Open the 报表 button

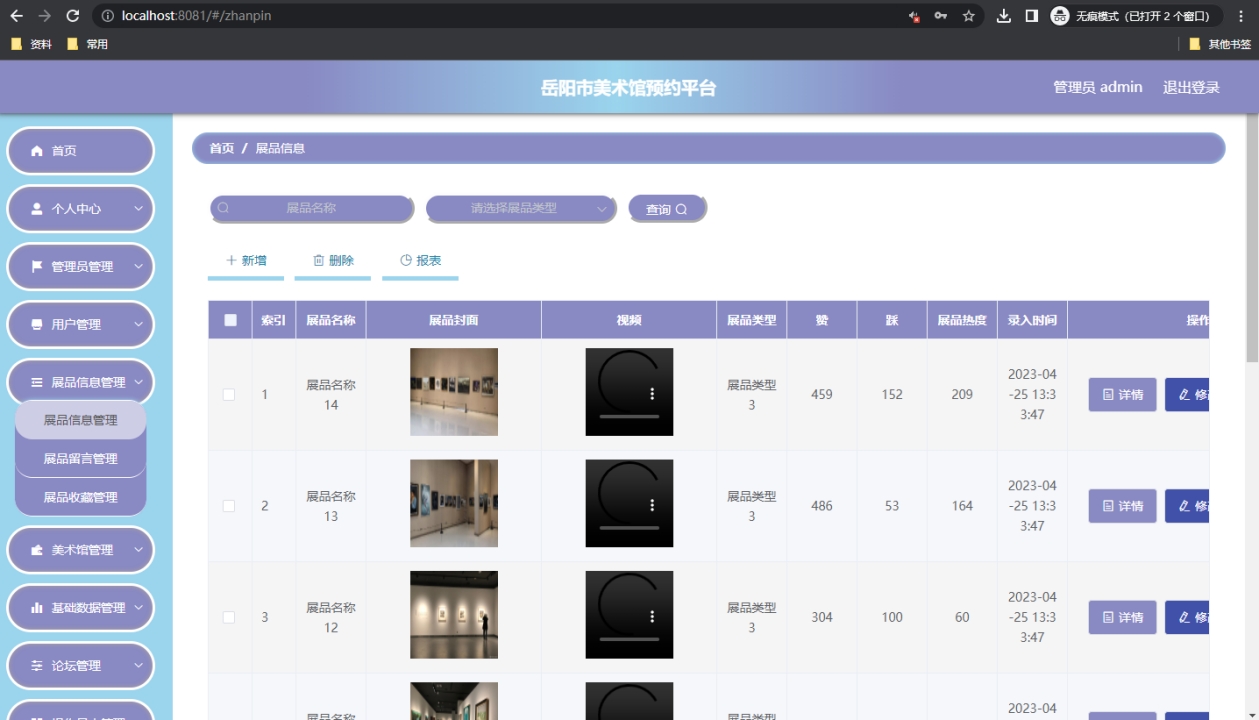(420, 260)
